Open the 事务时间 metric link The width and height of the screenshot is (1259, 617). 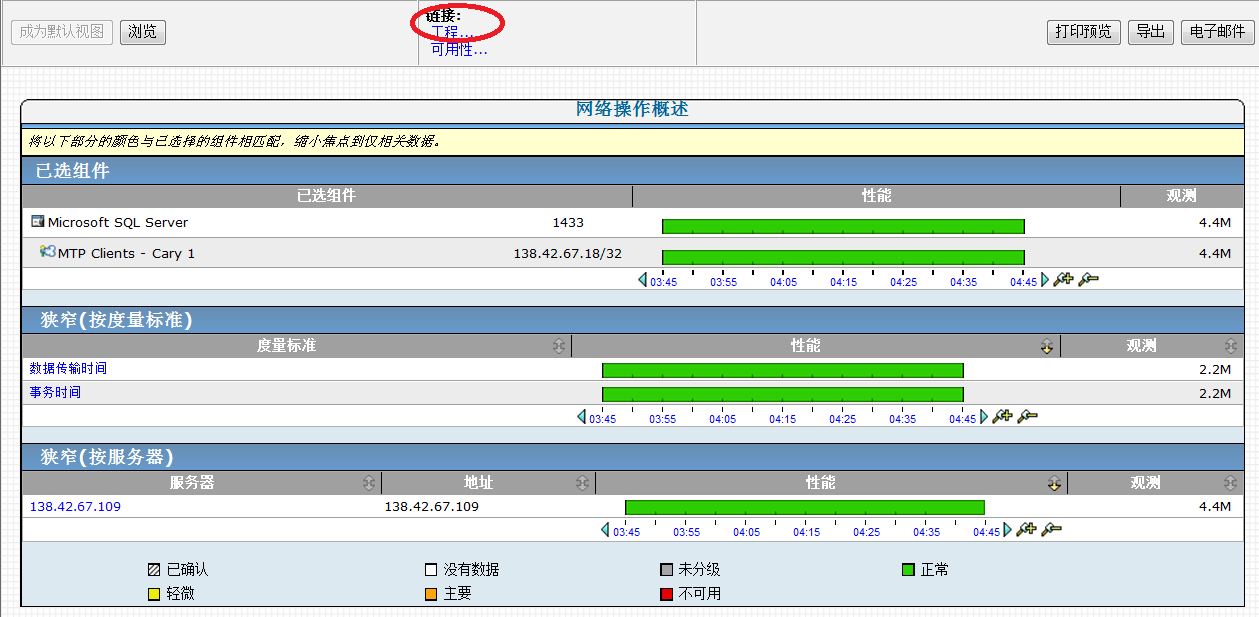[55, 392]
